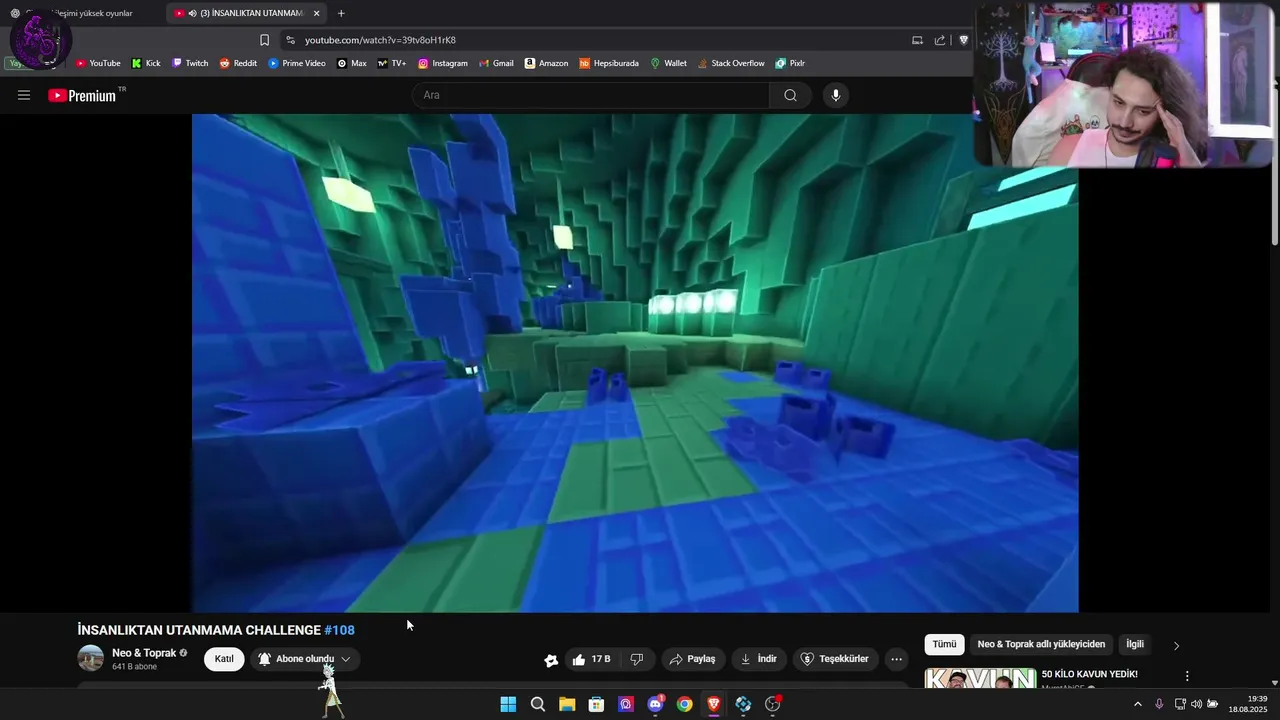This screenshot has height=720, width=1280.
Task: Open the Gmail bookmark
Action: click(x=496, y=63)
